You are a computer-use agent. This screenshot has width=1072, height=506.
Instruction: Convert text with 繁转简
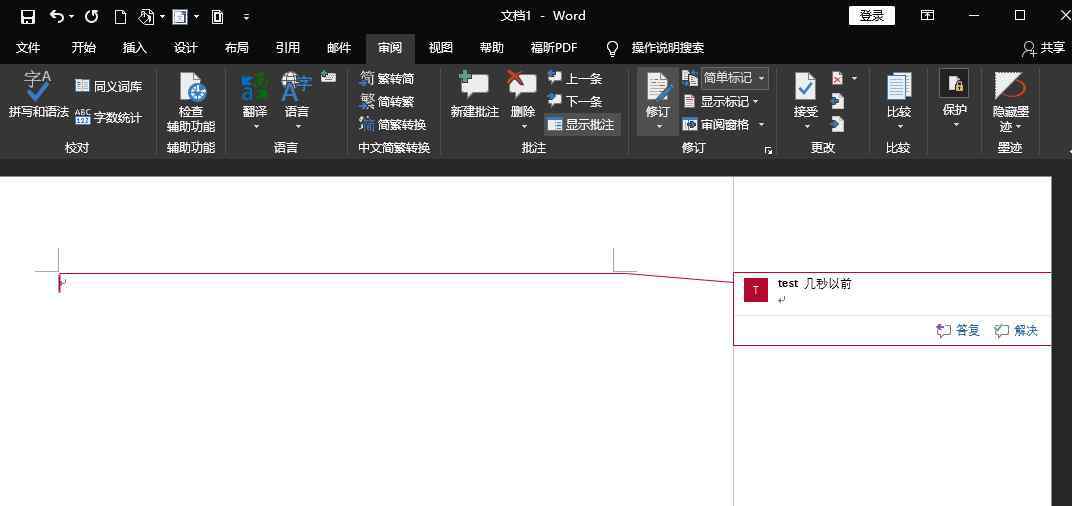click(387, 79)
